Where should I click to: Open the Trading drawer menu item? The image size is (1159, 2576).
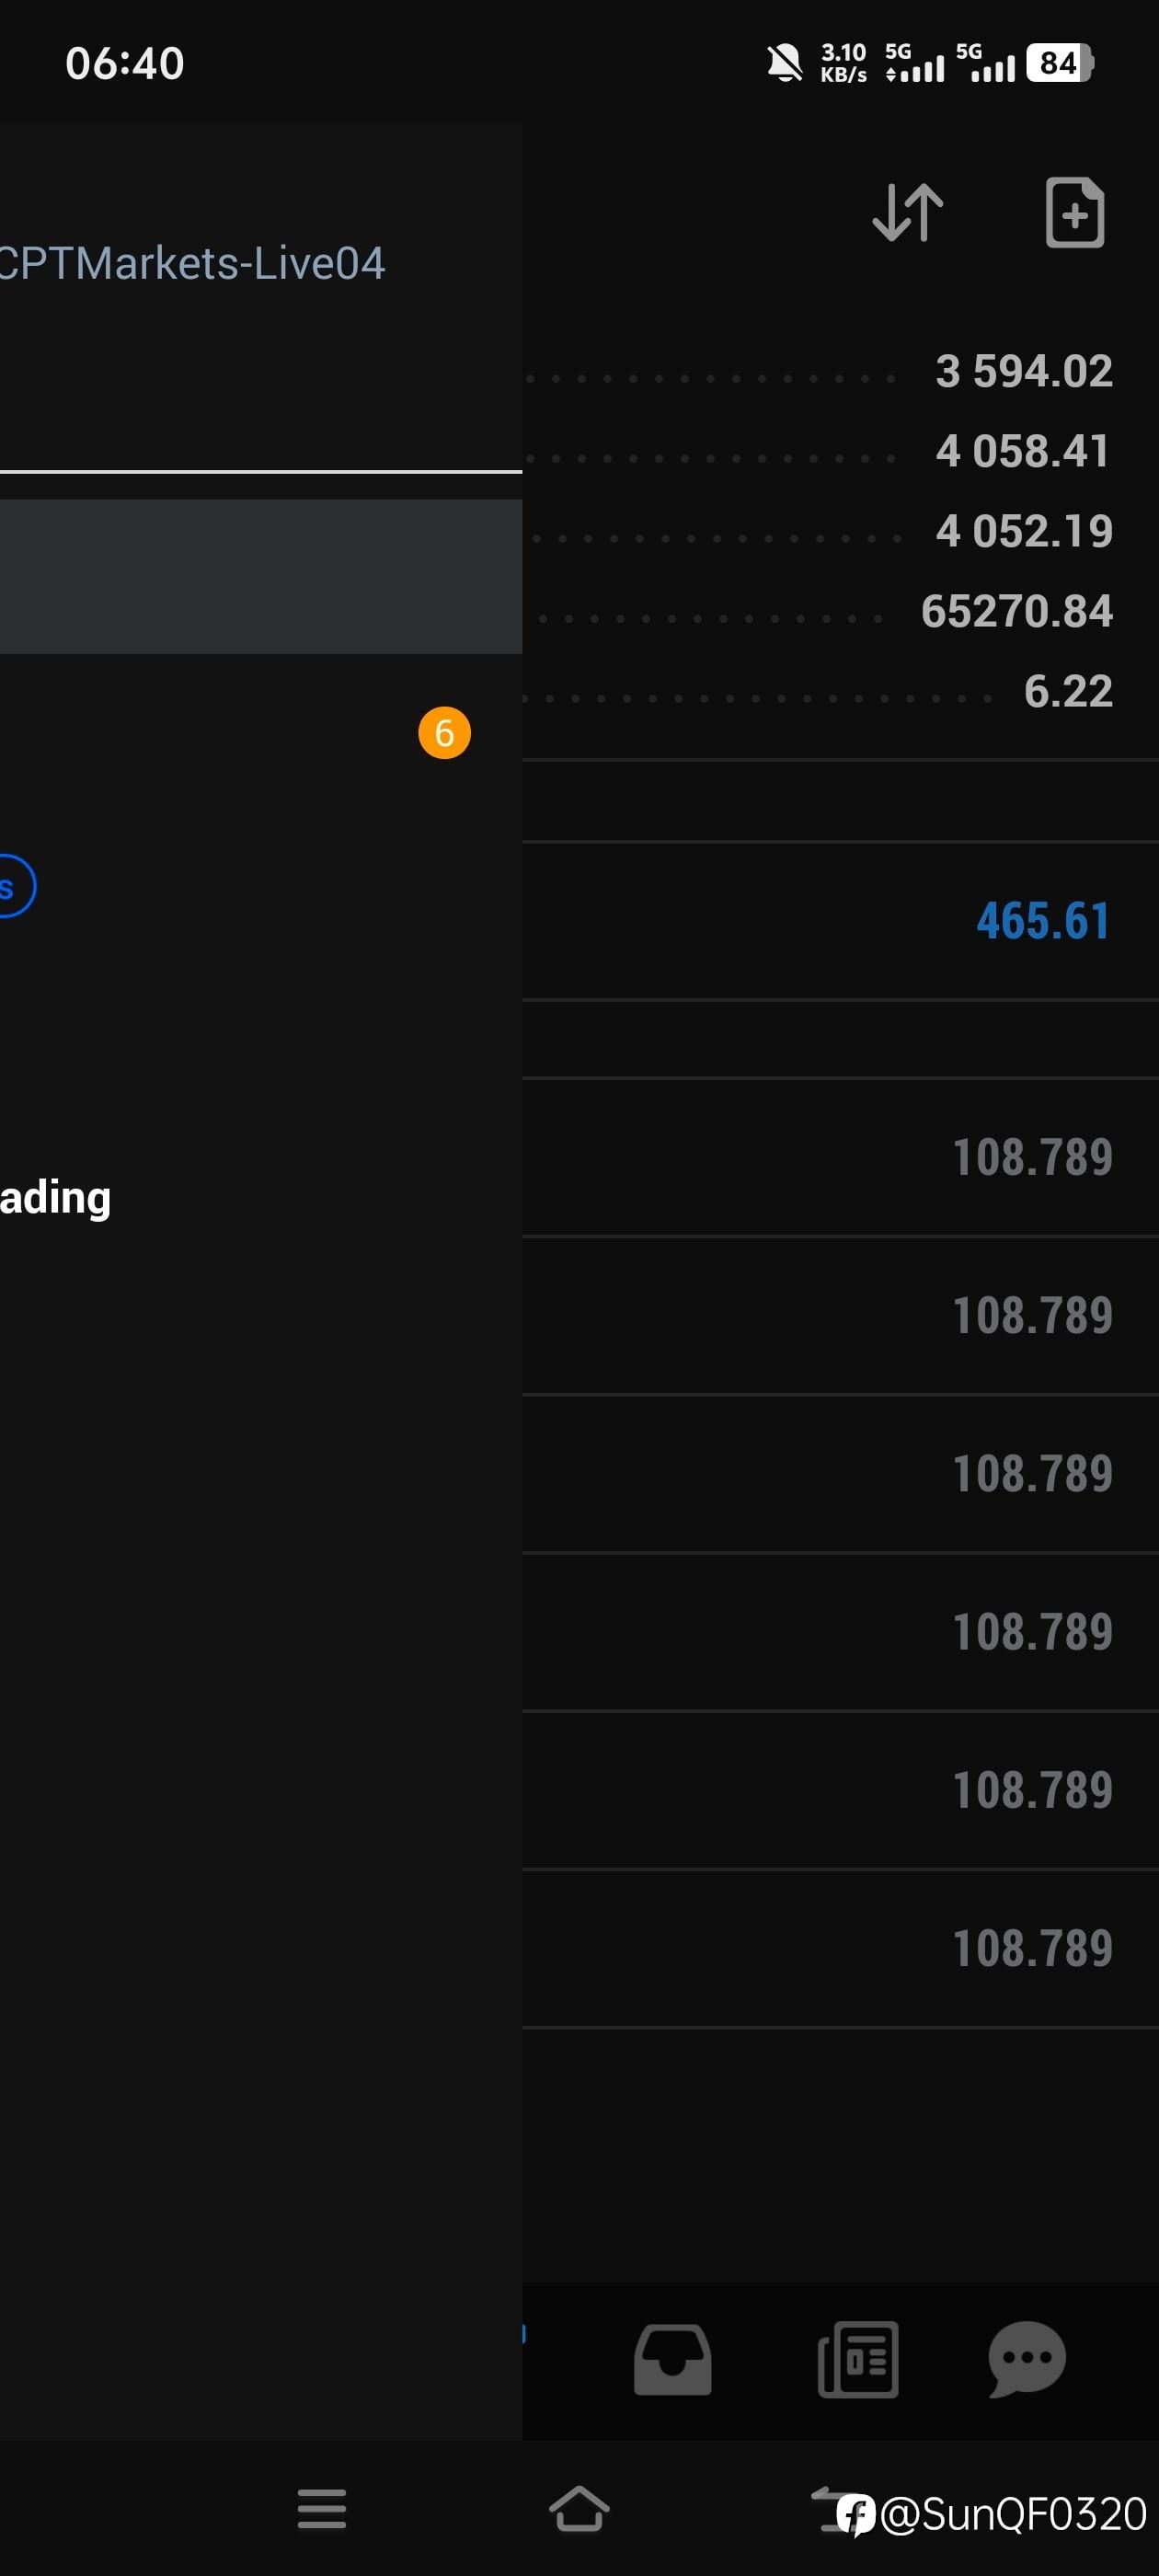[x=56, y=1198]
